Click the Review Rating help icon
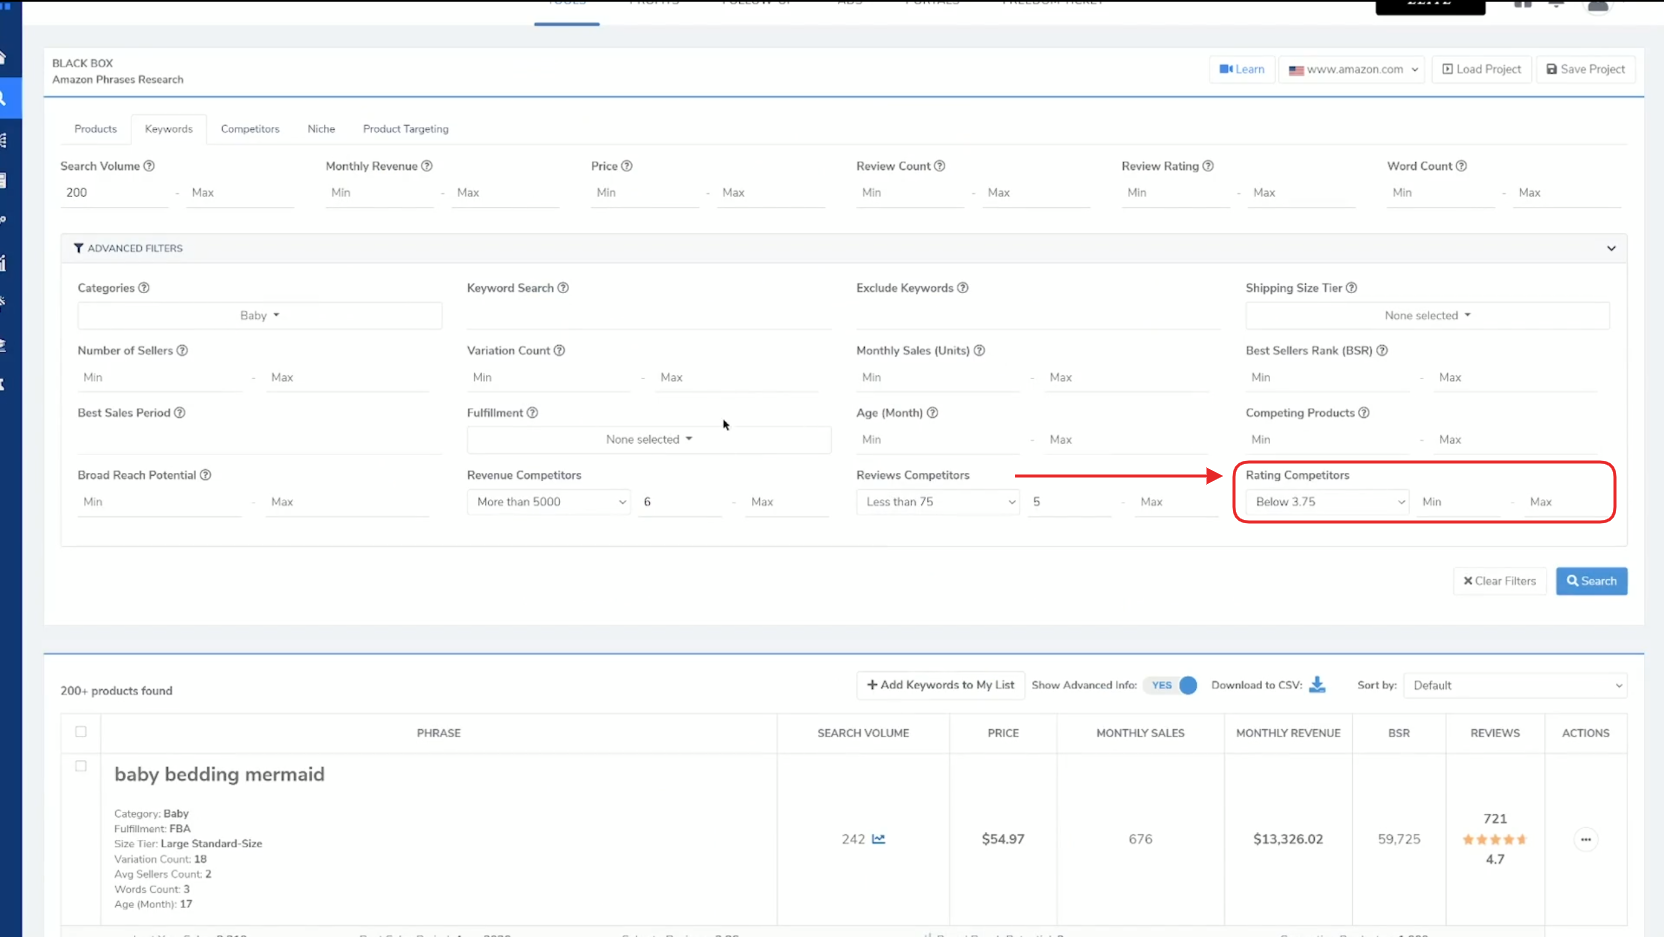 coord(1208,166)
